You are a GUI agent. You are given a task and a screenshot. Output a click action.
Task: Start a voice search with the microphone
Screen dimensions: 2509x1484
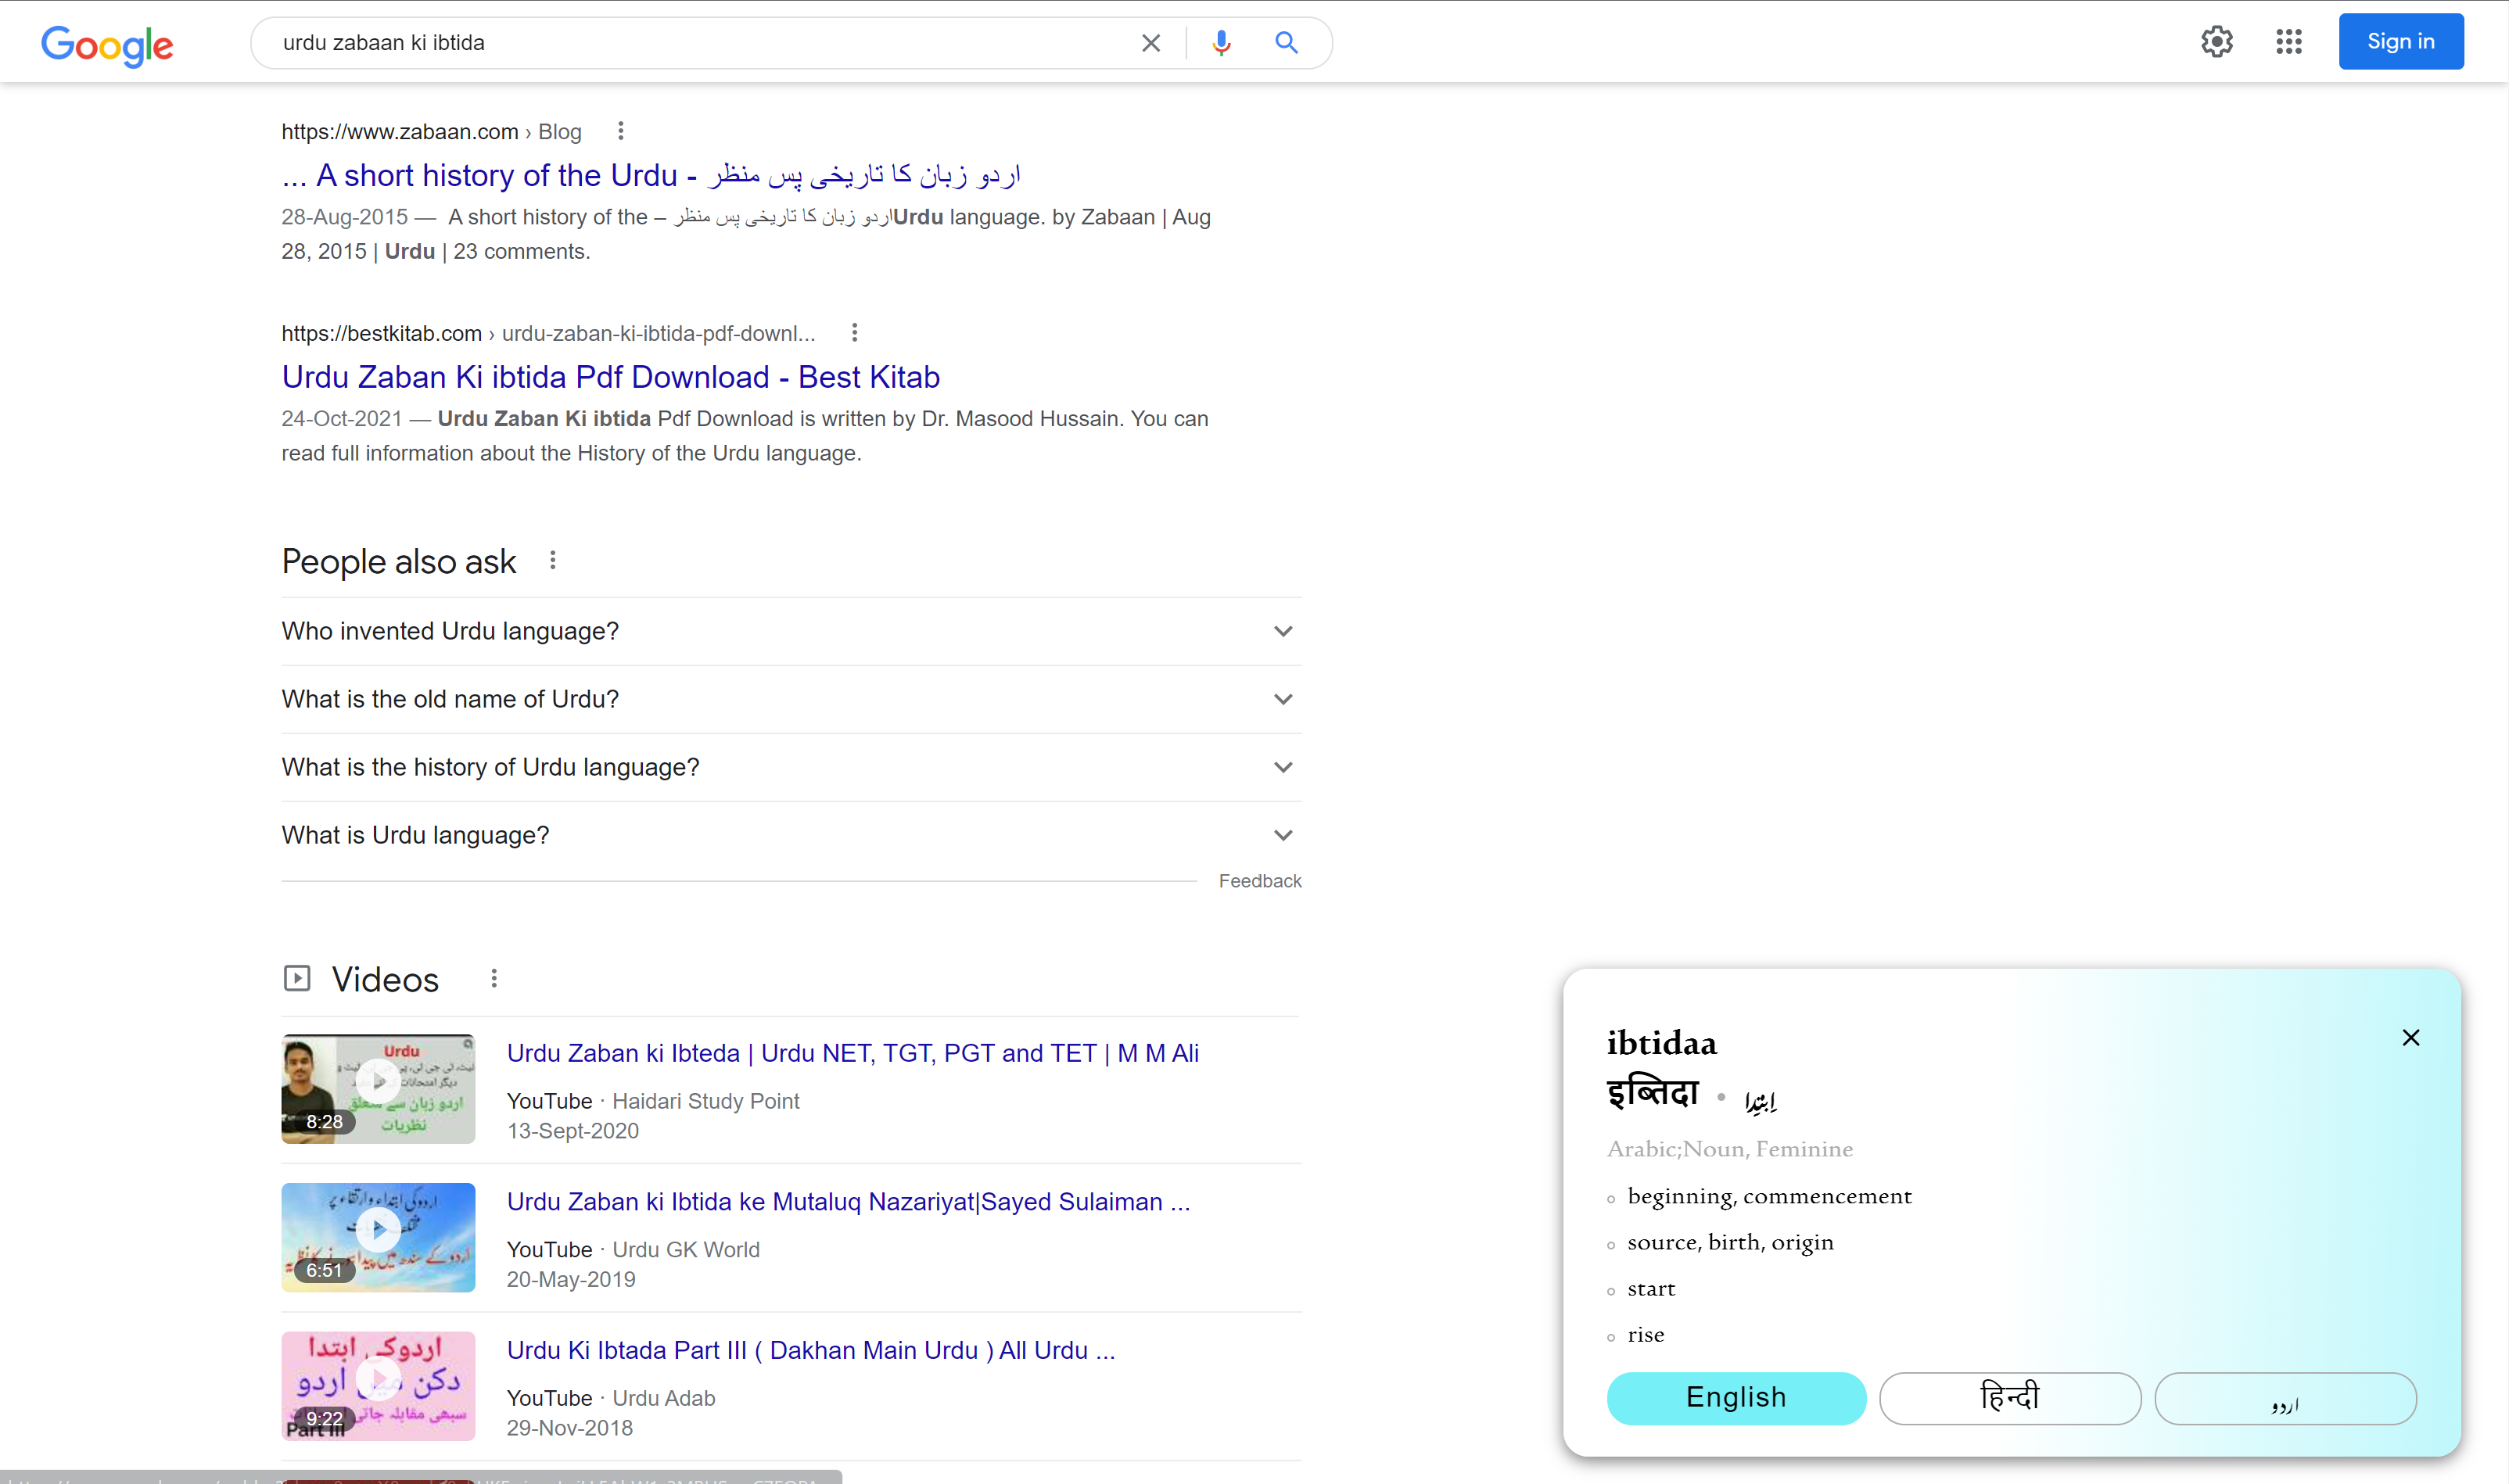(x=1220, y=42)
